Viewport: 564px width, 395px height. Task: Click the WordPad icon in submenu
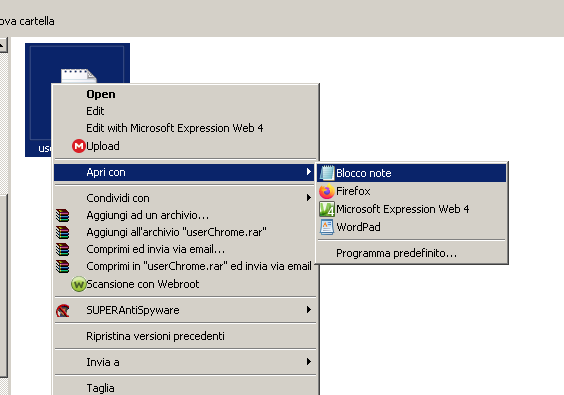pos(327,227)
